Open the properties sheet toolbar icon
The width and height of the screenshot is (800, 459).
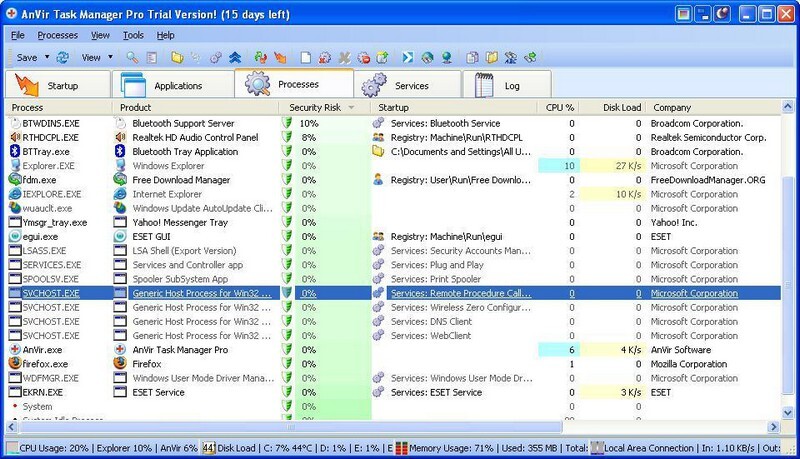pos(152,58)
